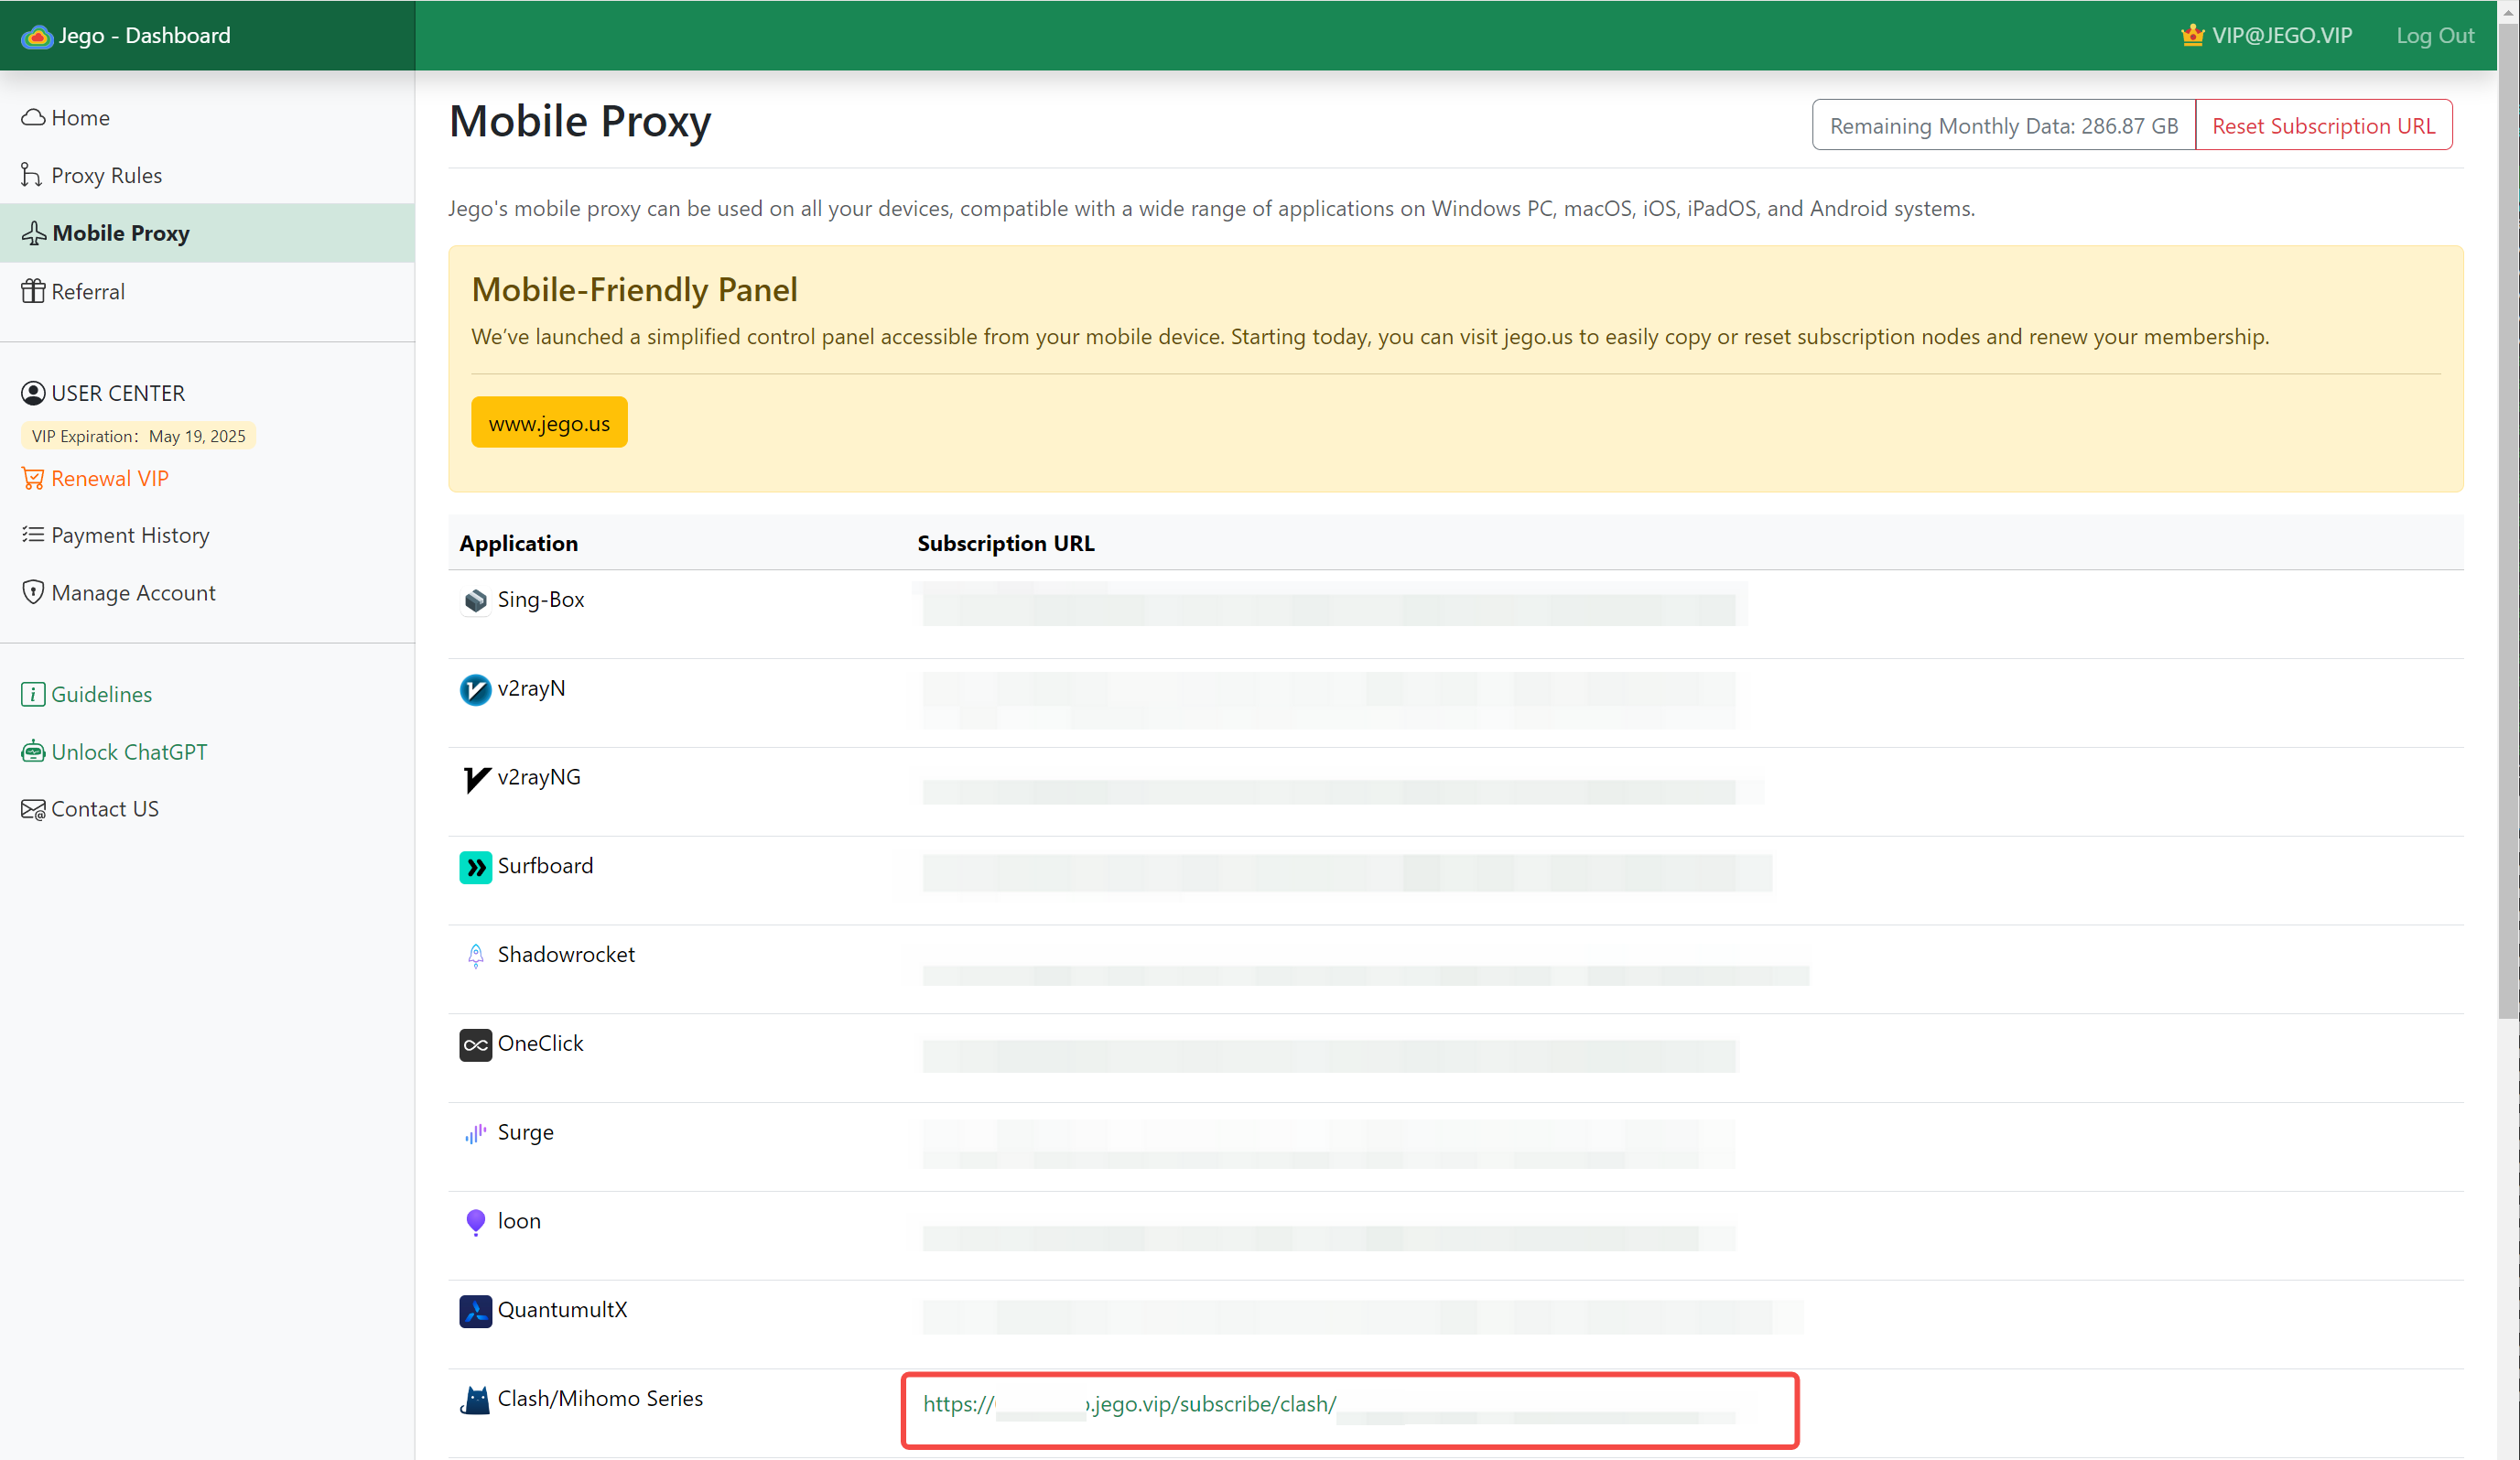Click the www.jego.us button
Screen dimensions: 2520x1460
tap(549, 423)
